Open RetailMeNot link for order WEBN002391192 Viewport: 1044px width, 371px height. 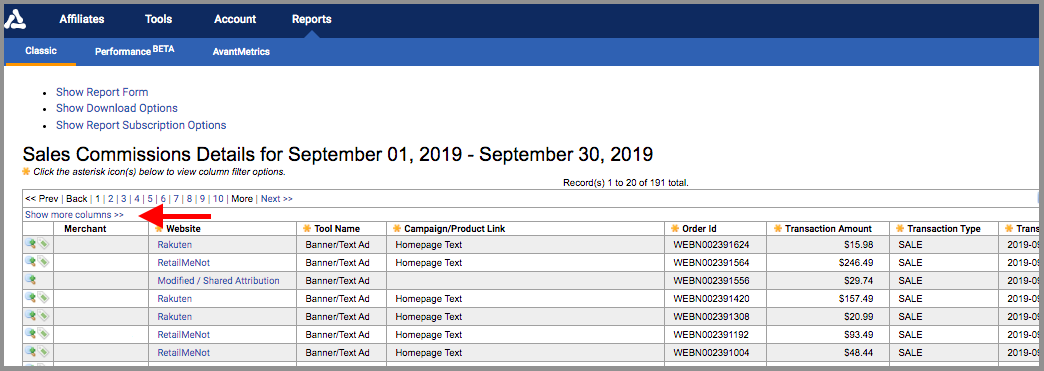click(x=184, y=334)
